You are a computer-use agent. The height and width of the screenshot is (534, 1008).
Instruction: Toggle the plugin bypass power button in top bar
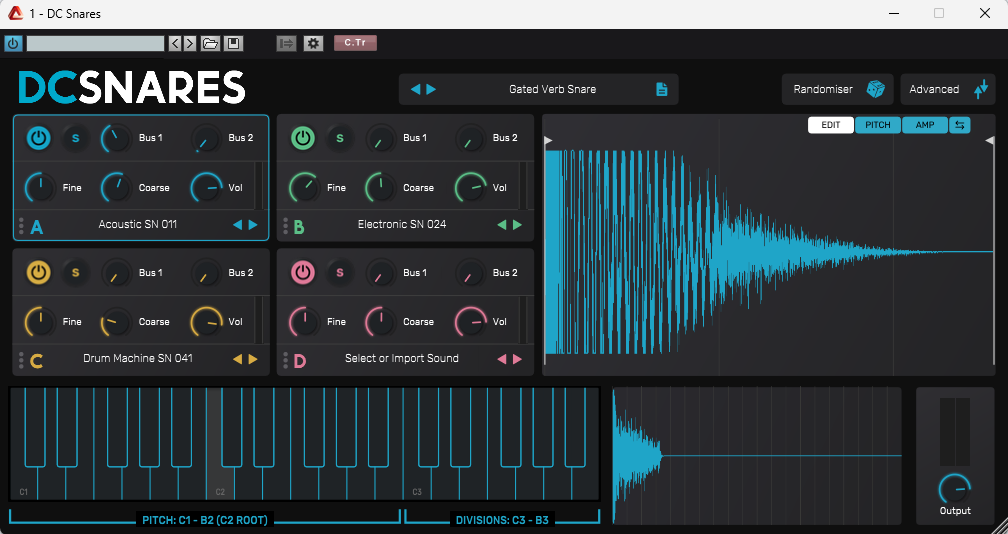click(14, 43)
